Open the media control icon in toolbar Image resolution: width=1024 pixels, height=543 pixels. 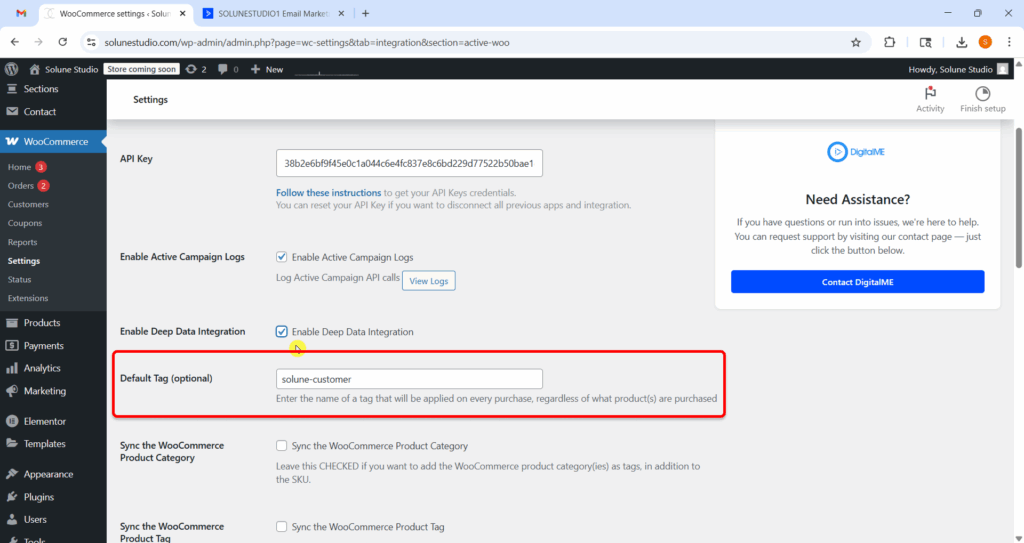click(x=925, y=42)
